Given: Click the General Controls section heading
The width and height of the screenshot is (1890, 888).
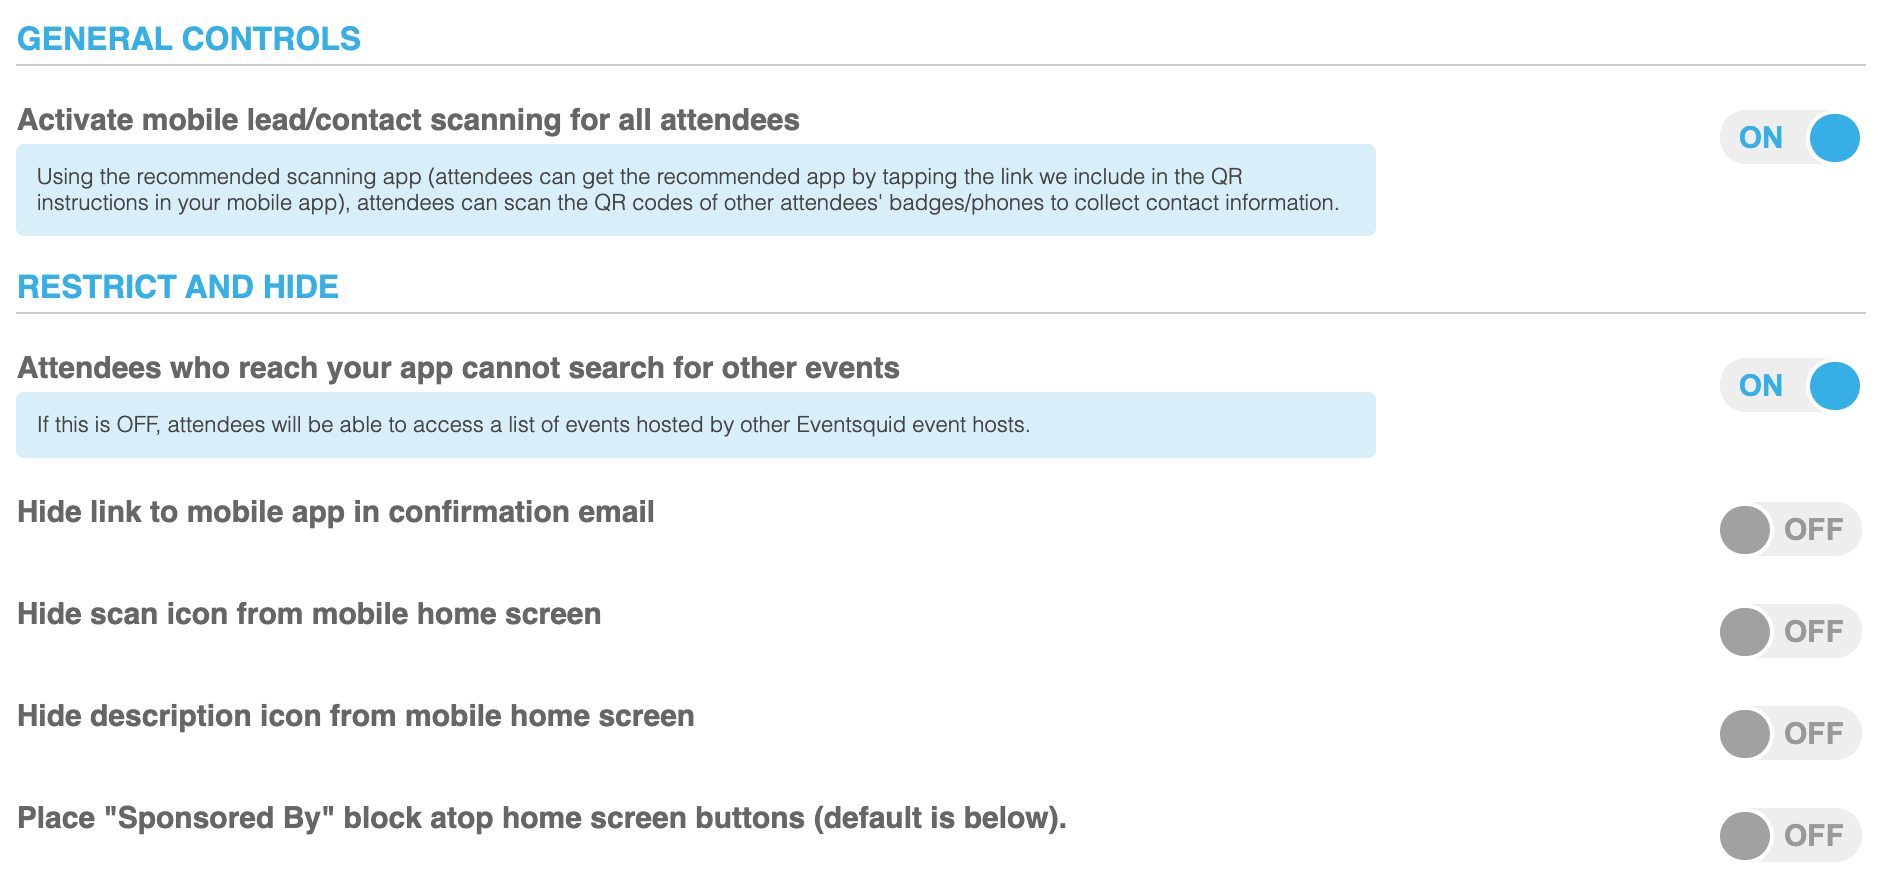Looking at the screenshot, I should point(189,39).
